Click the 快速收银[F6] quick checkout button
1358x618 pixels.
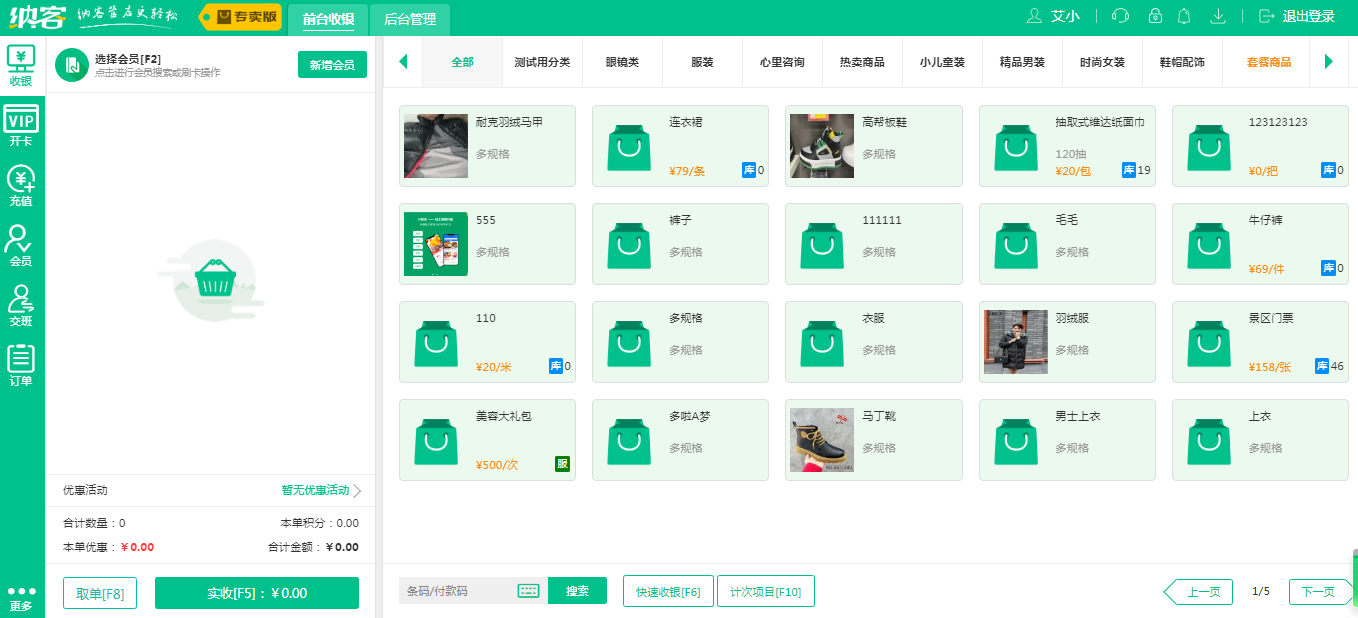667,590
